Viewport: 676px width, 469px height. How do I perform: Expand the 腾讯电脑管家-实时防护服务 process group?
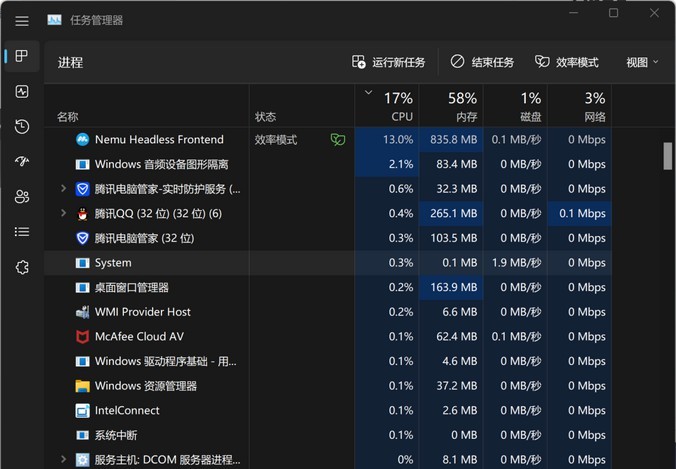point(63,188)
